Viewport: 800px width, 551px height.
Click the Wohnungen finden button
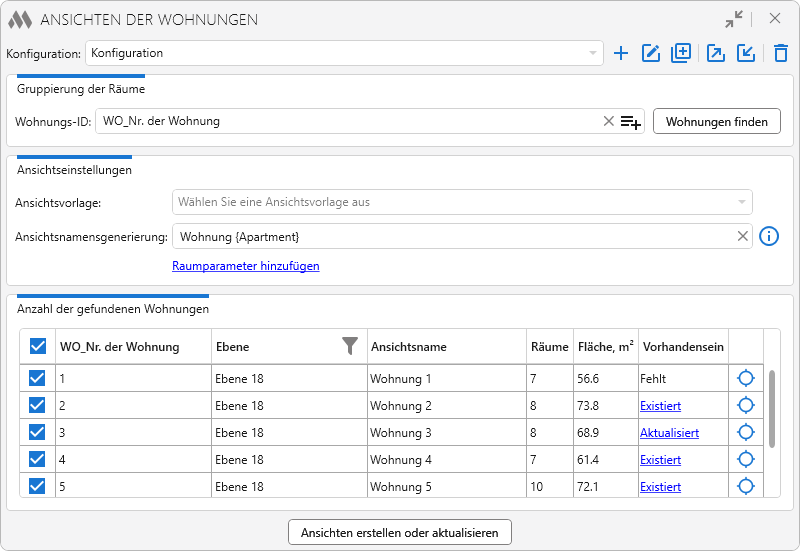click(x=716, y=121)
